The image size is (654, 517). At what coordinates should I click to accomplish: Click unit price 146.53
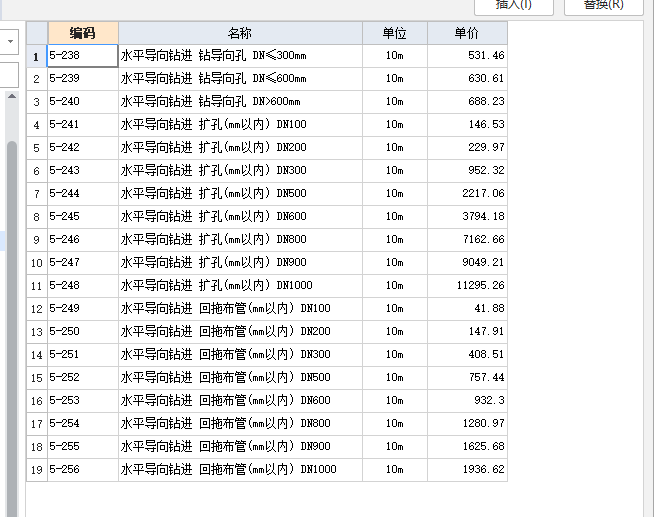(468, 125)
